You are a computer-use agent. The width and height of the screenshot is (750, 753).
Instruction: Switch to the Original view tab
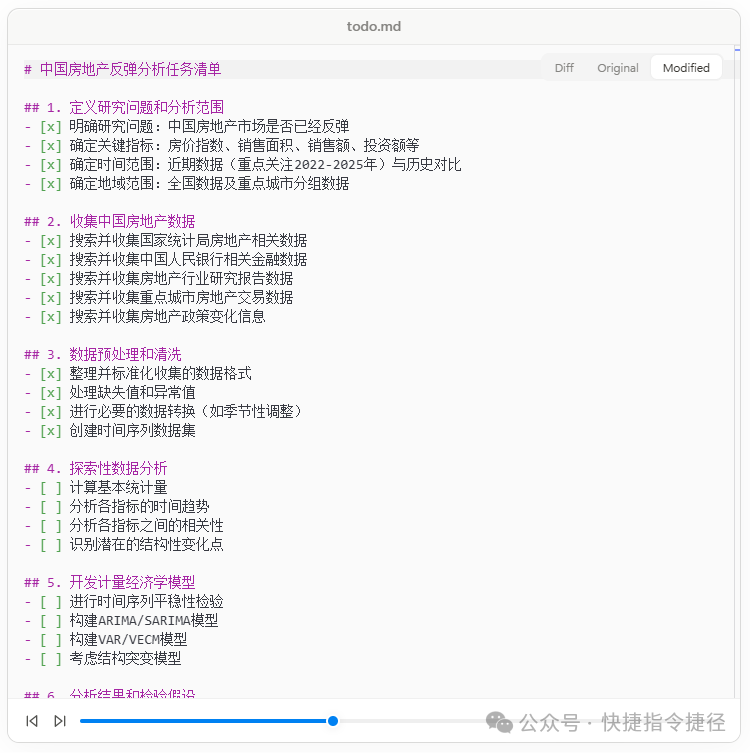(x=617, y=68)
